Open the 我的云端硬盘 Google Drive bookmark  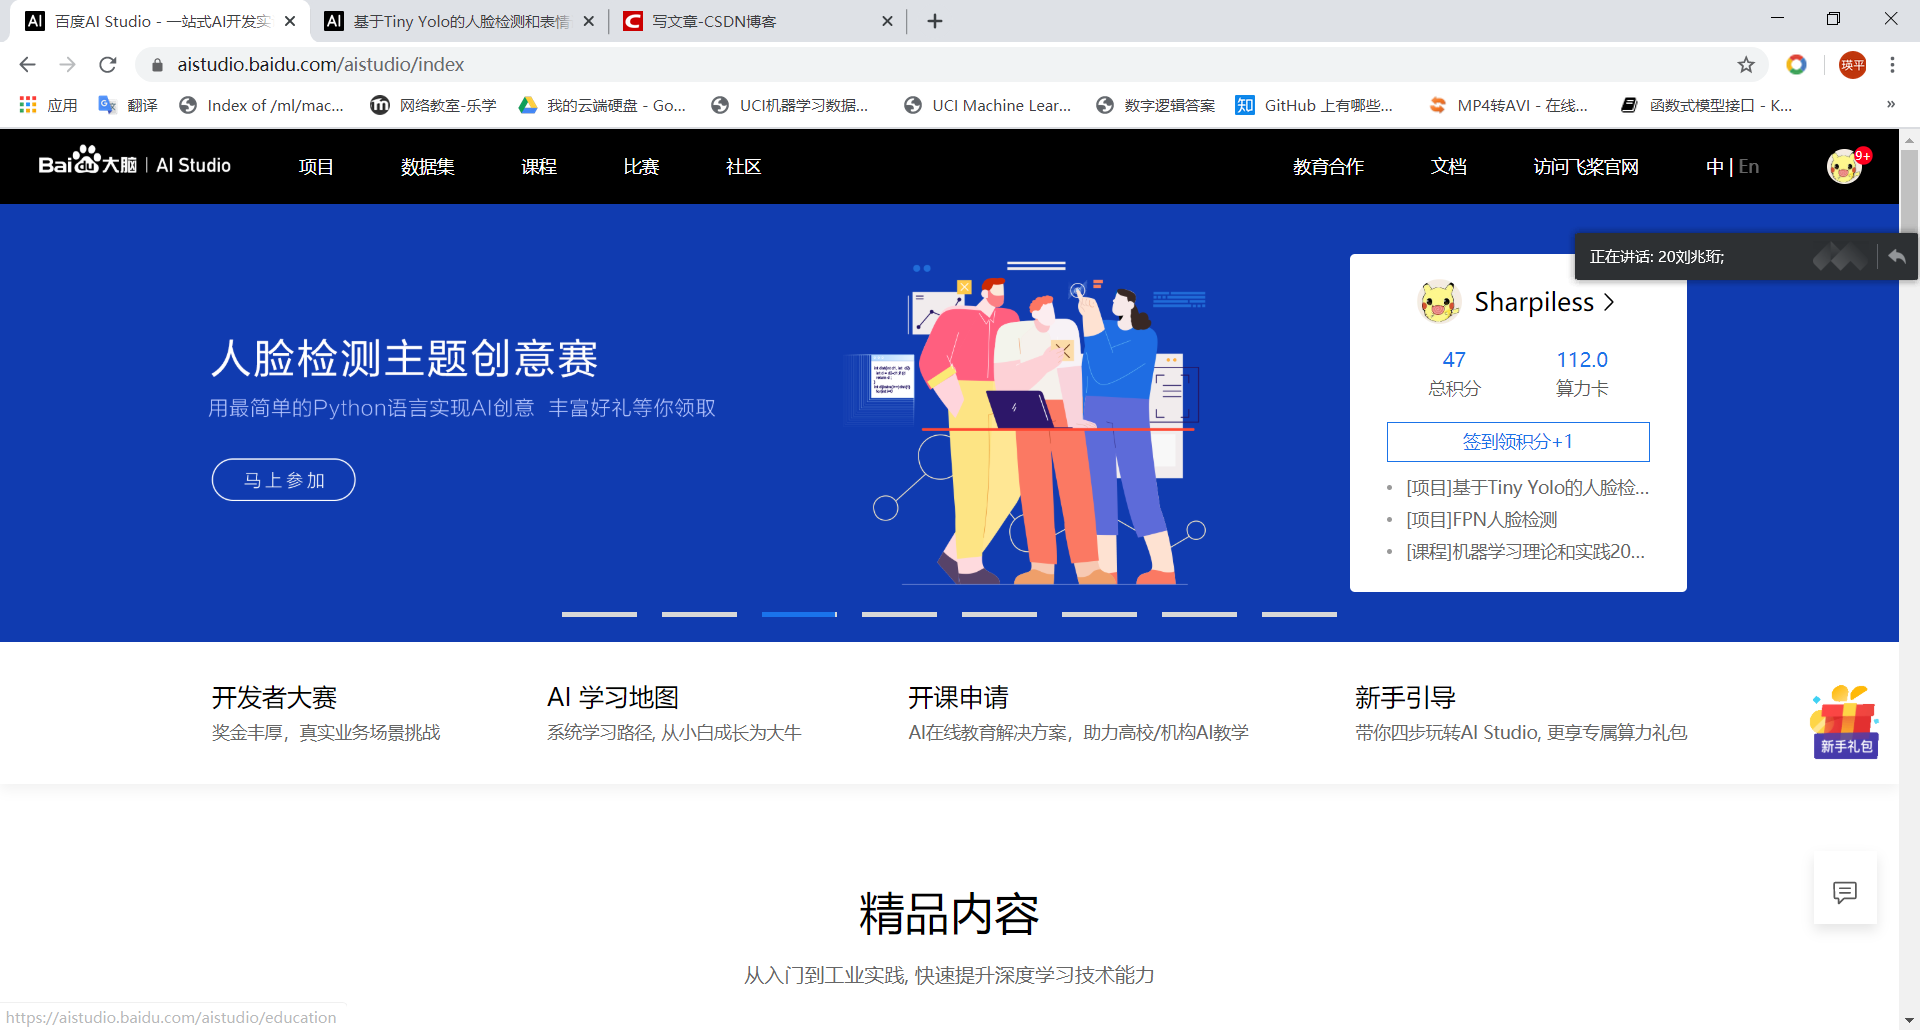coord(602,105)
